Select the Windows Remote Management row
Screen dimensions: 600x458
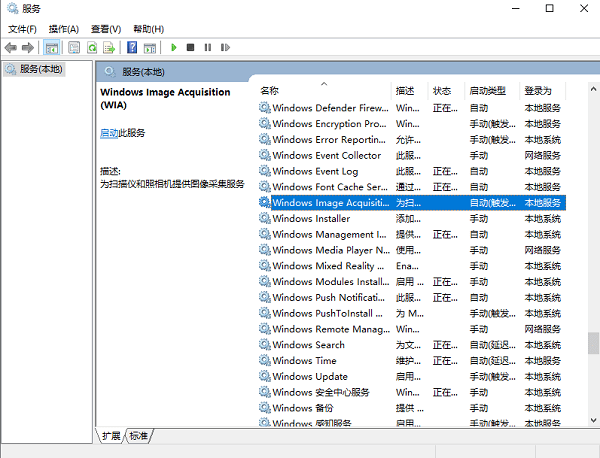[x=412, y=329]
